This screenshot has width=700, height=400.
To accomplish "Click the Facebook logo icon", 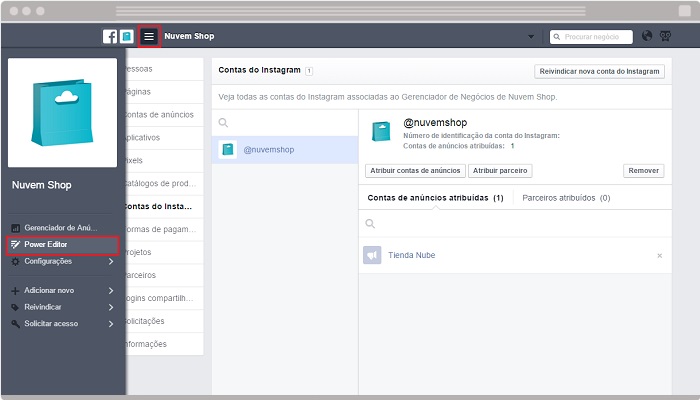I will (x=110, y=36).
